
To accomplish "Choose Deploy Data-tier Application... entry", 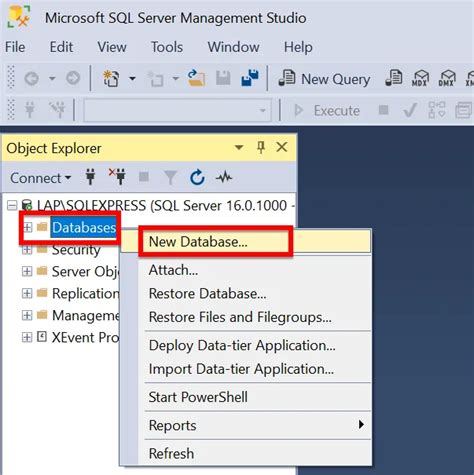I will click(246, 345).
